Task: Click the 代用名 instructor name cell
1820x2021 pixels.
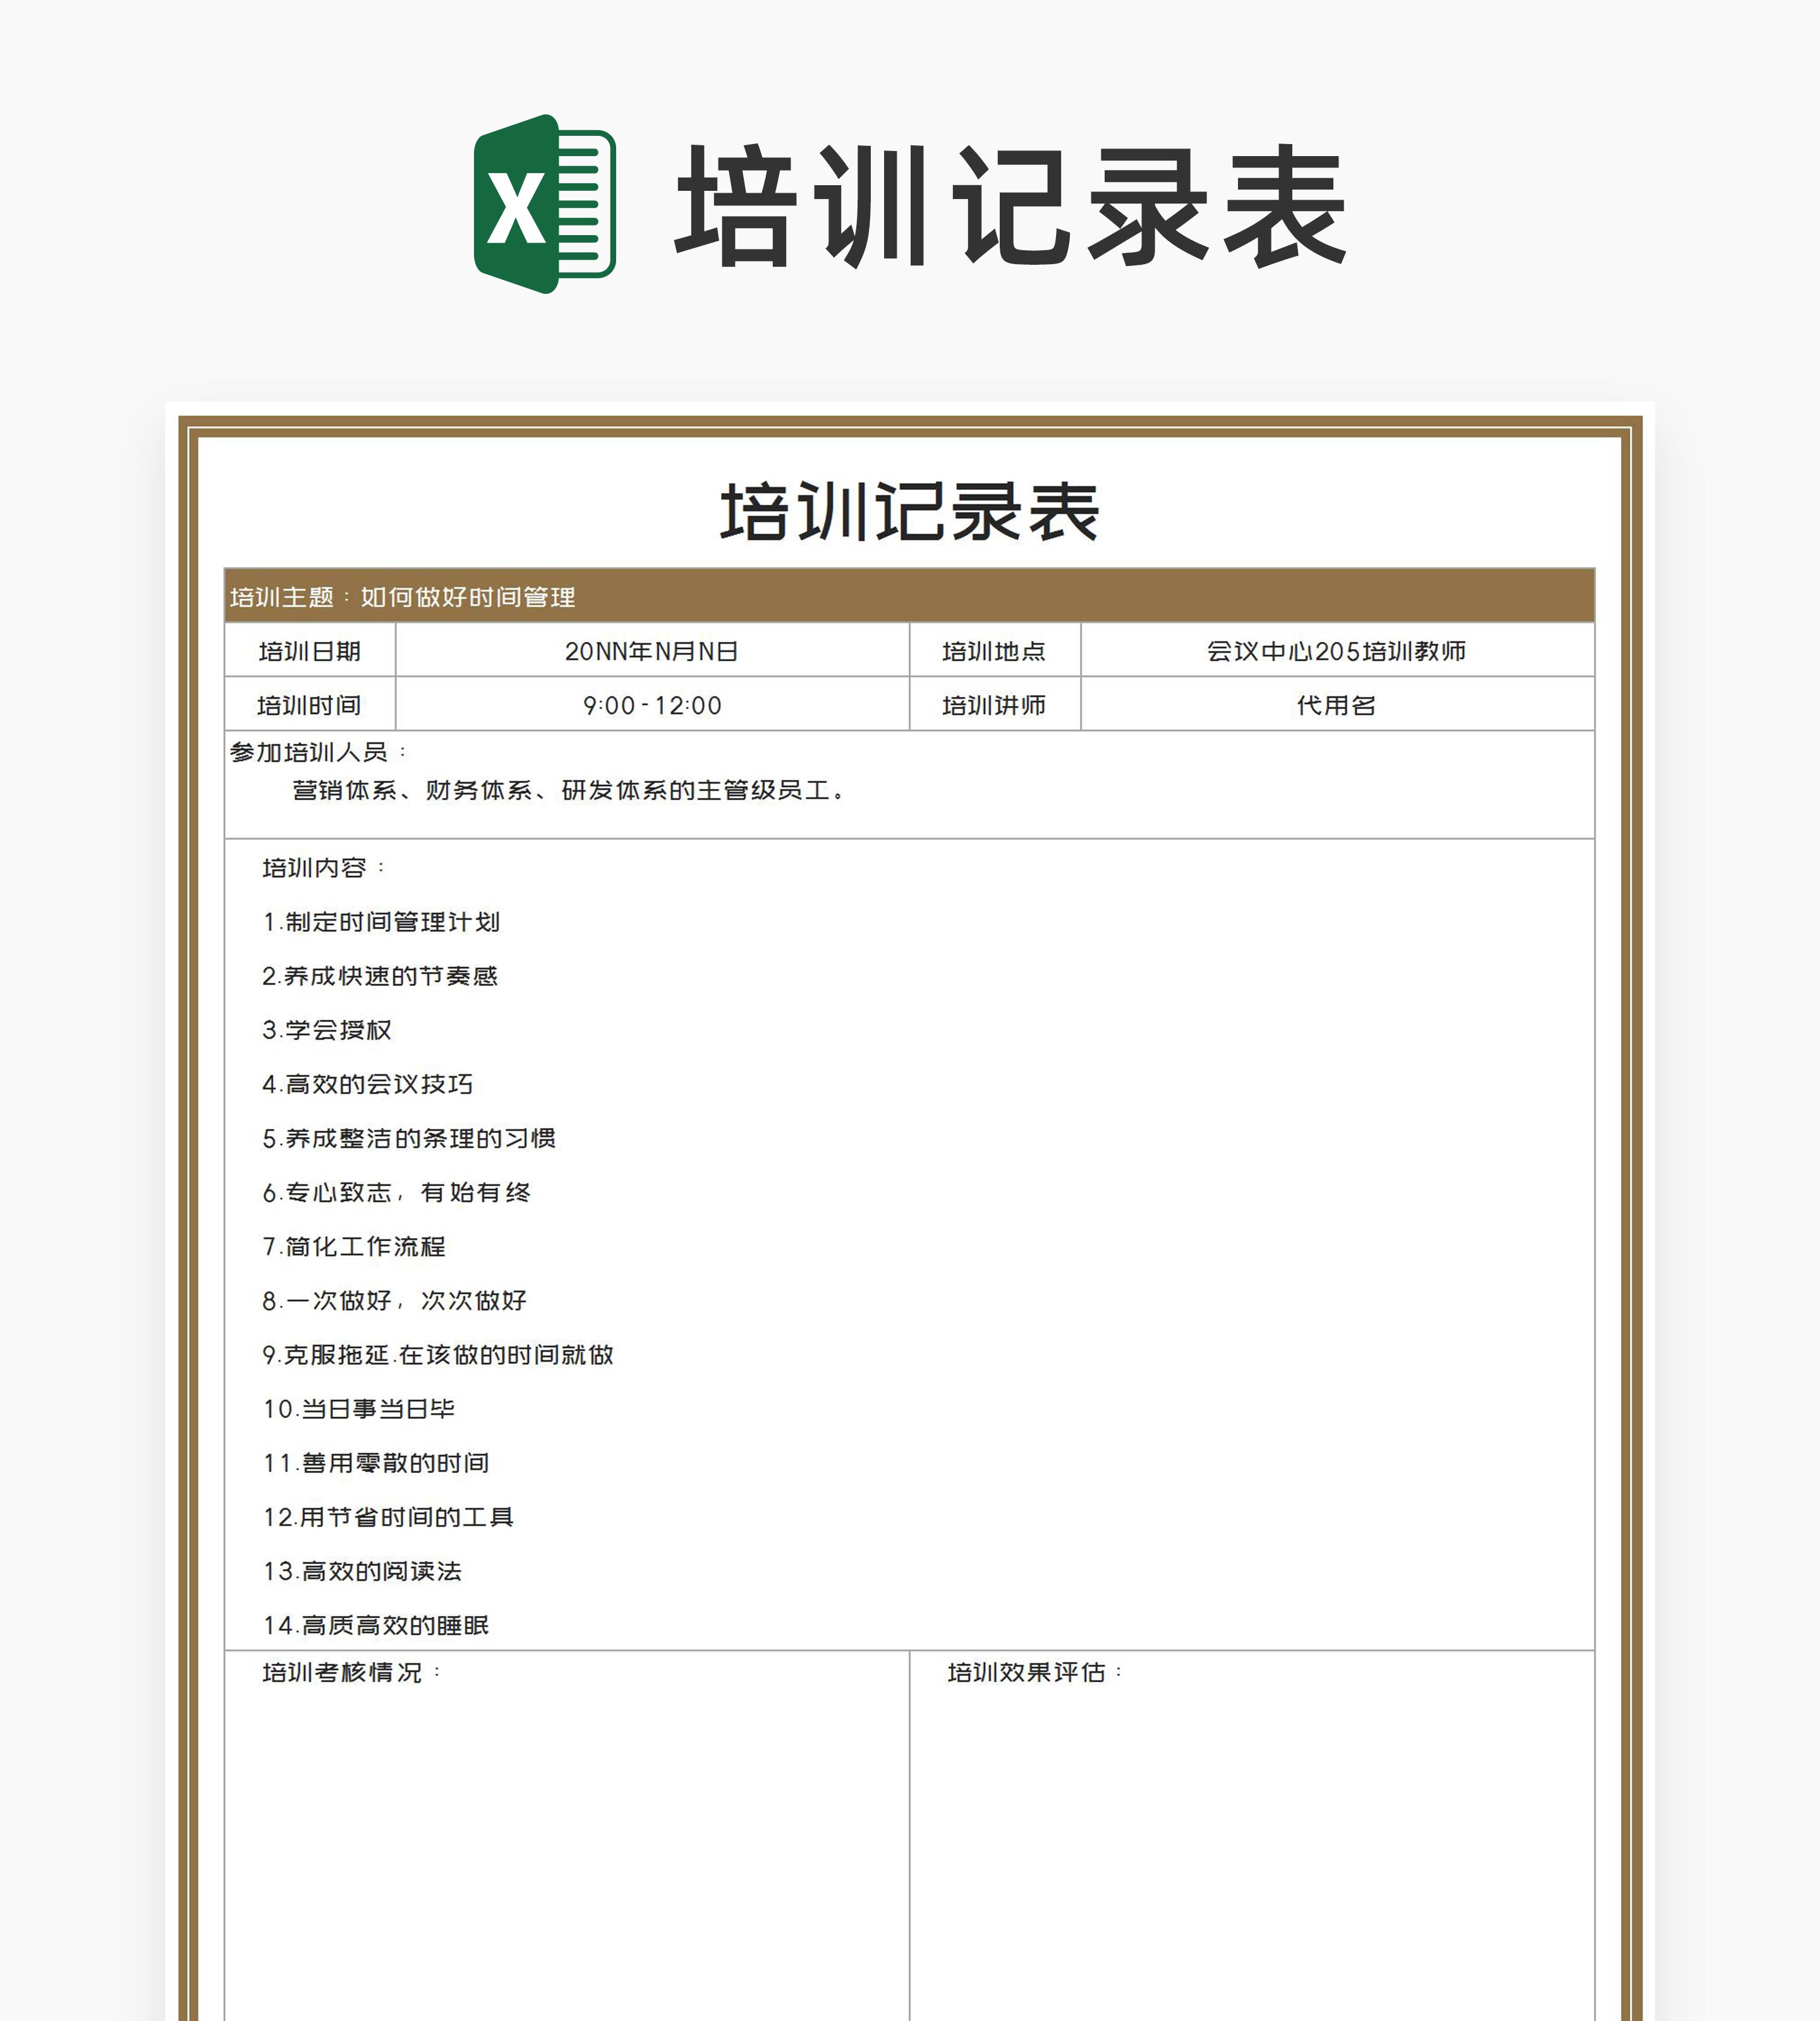Action: pyautogui.click(x=1336, y=705)
